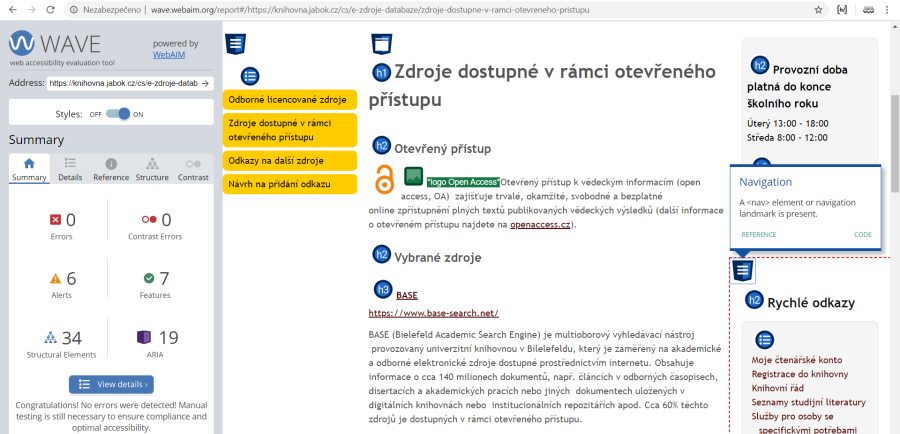This screenshot has width=900, height=434.
Task: Click the View details button
Action: [111, 384]
